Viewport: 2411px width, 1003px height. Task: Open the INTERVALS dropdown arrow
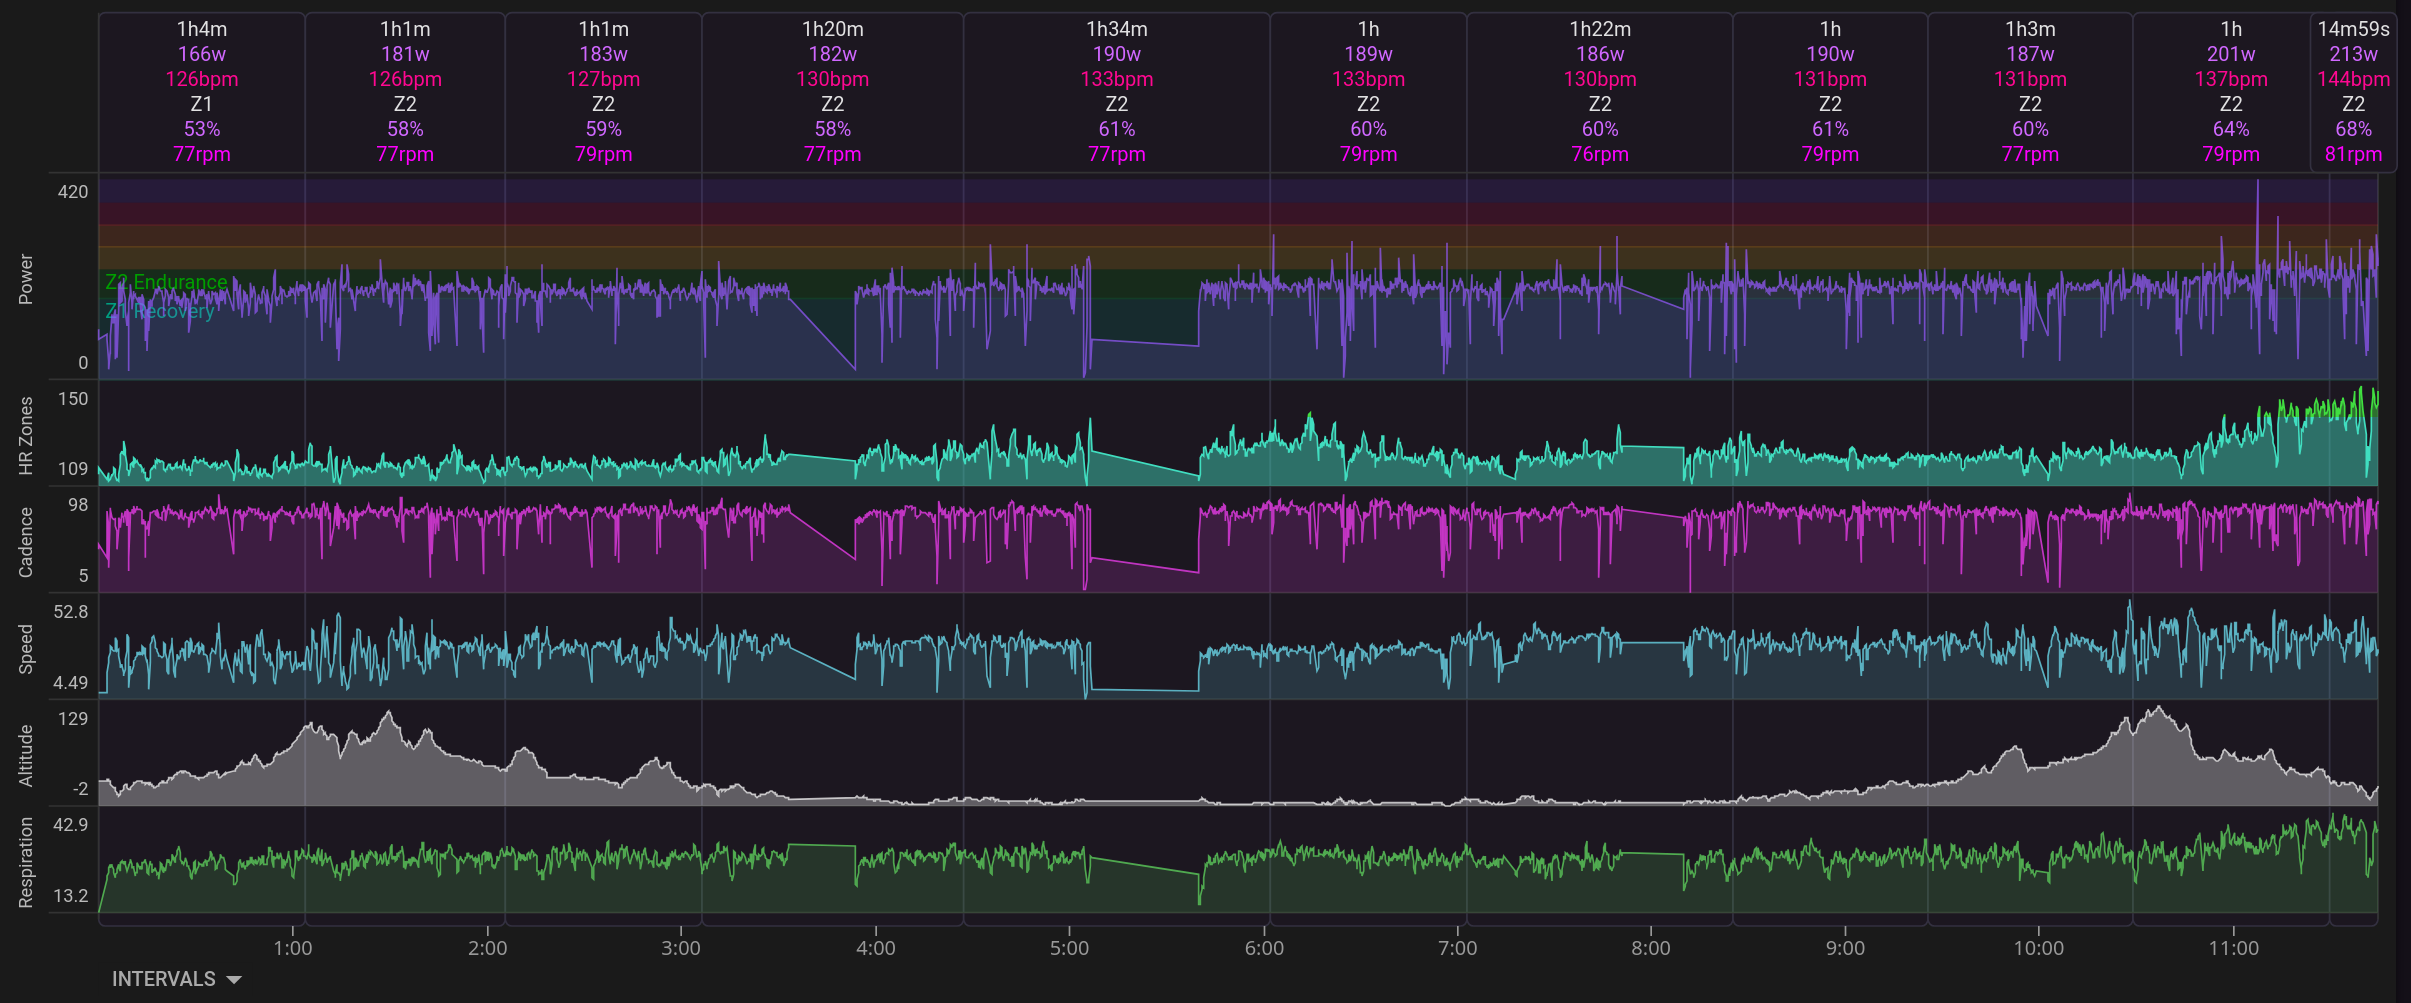click(x=234, y=980)
